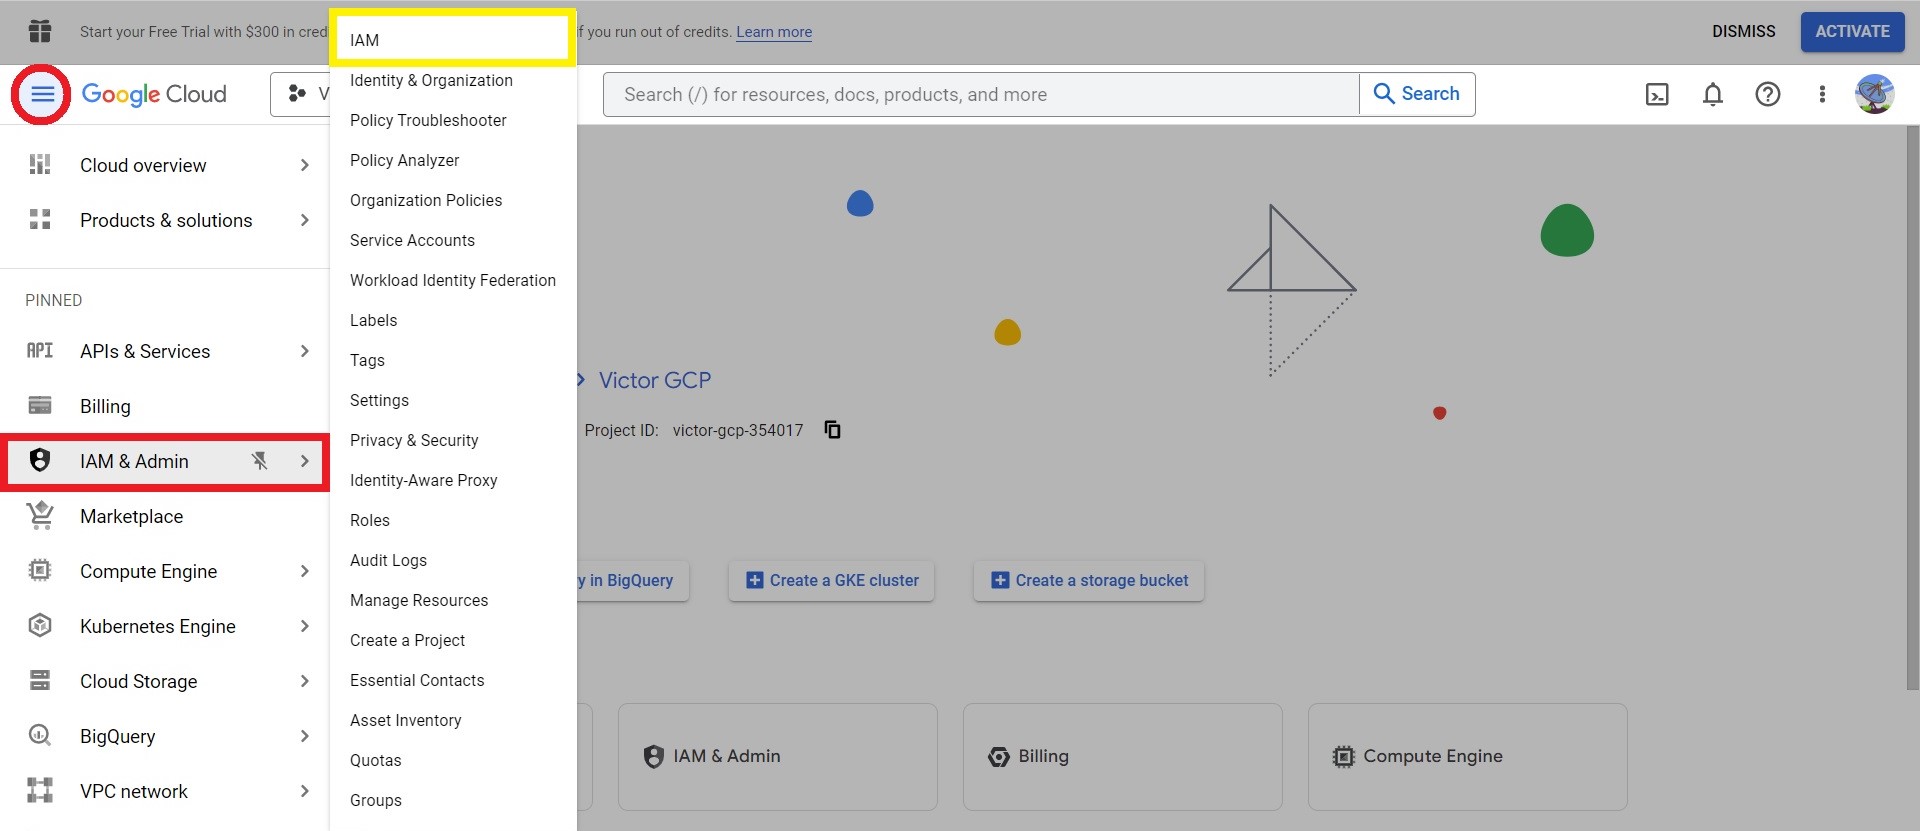Click the Compute Engine chip icon in sidebar
Viewport: 1920px width, 831px height.
pyautogui.click(x=40, y=571)
